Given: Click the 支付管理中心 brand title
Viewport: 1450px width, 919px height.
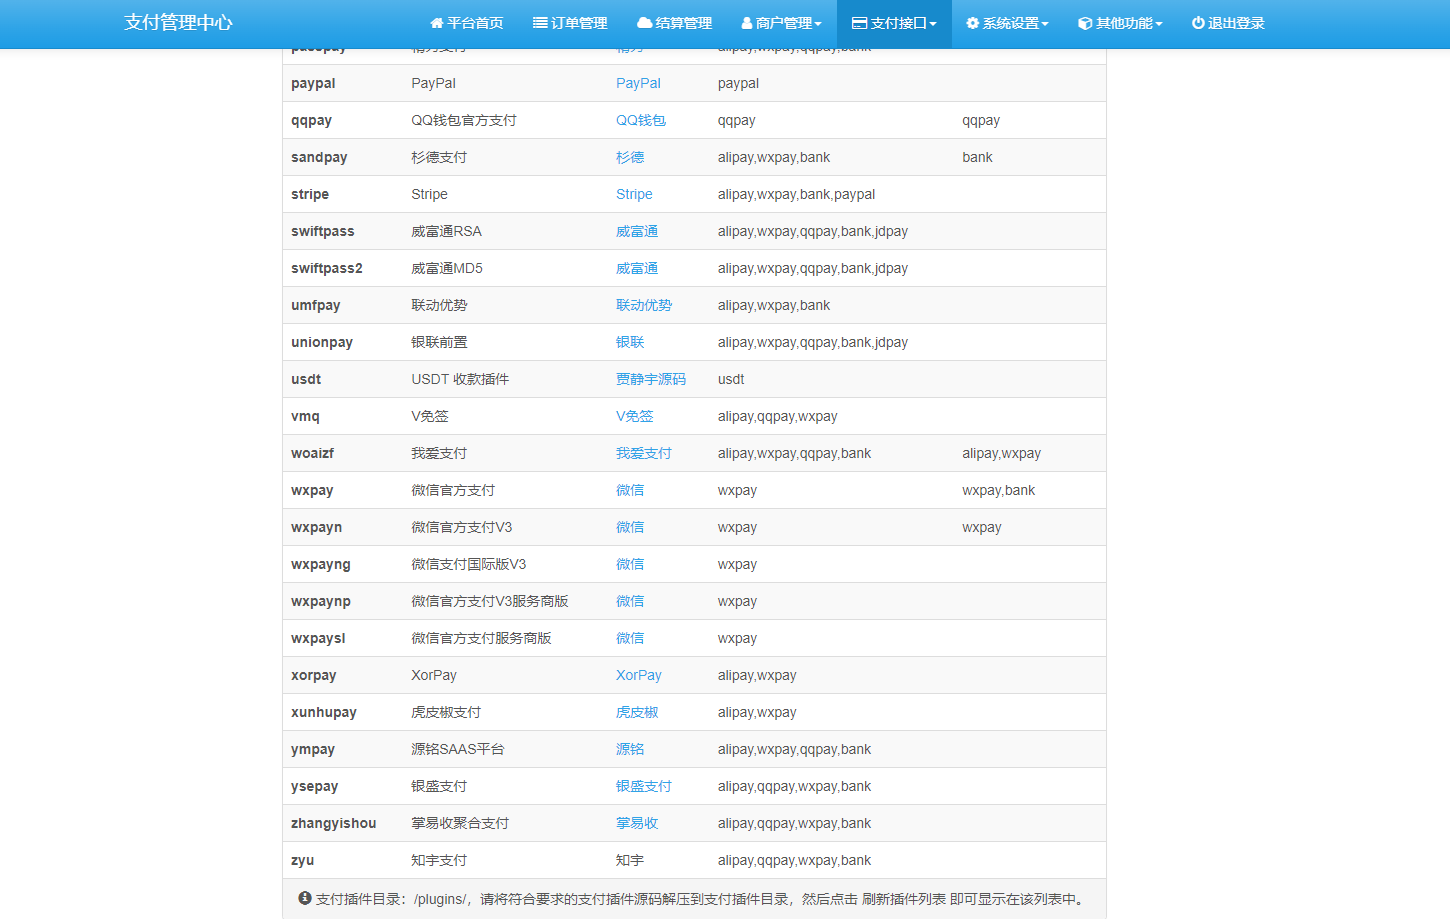Looking at the screenshot, I should point(178,23).
